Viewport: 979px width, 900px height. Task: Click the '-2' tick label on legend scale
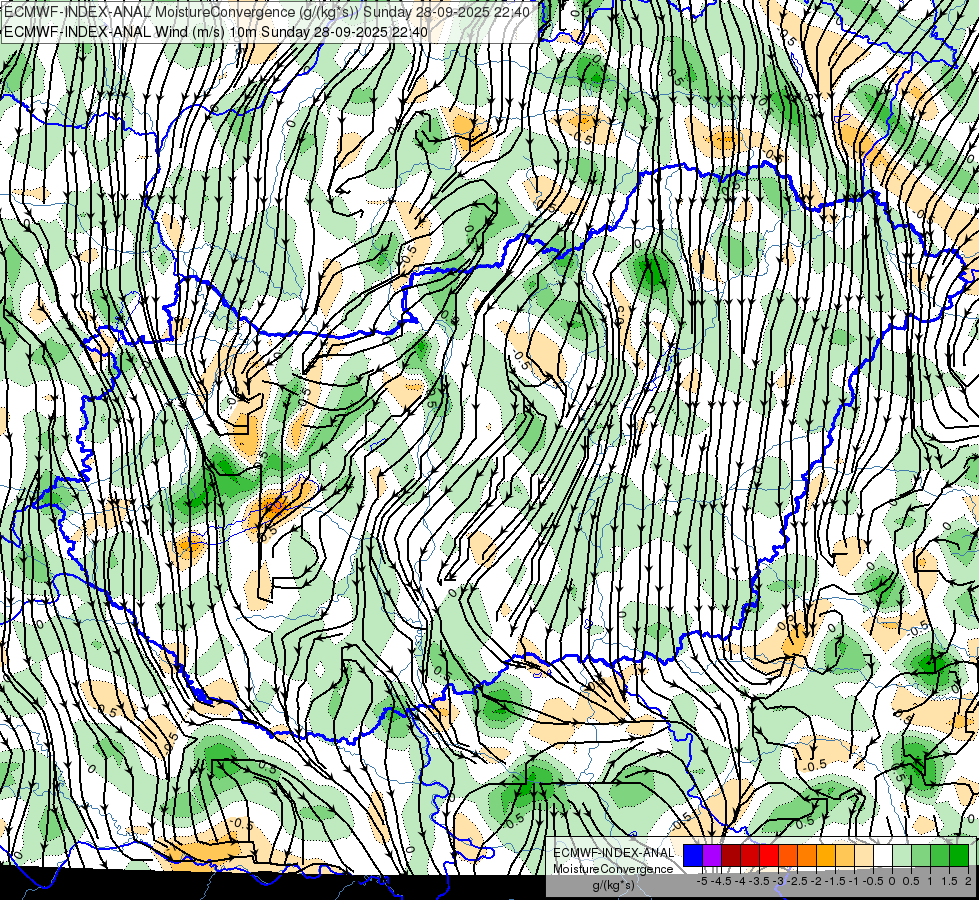(x=816, y=881)
